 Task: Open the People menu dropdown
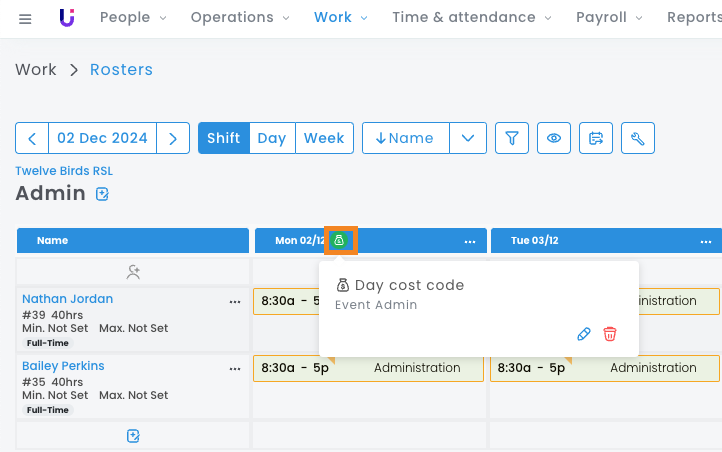coord(133,18)
